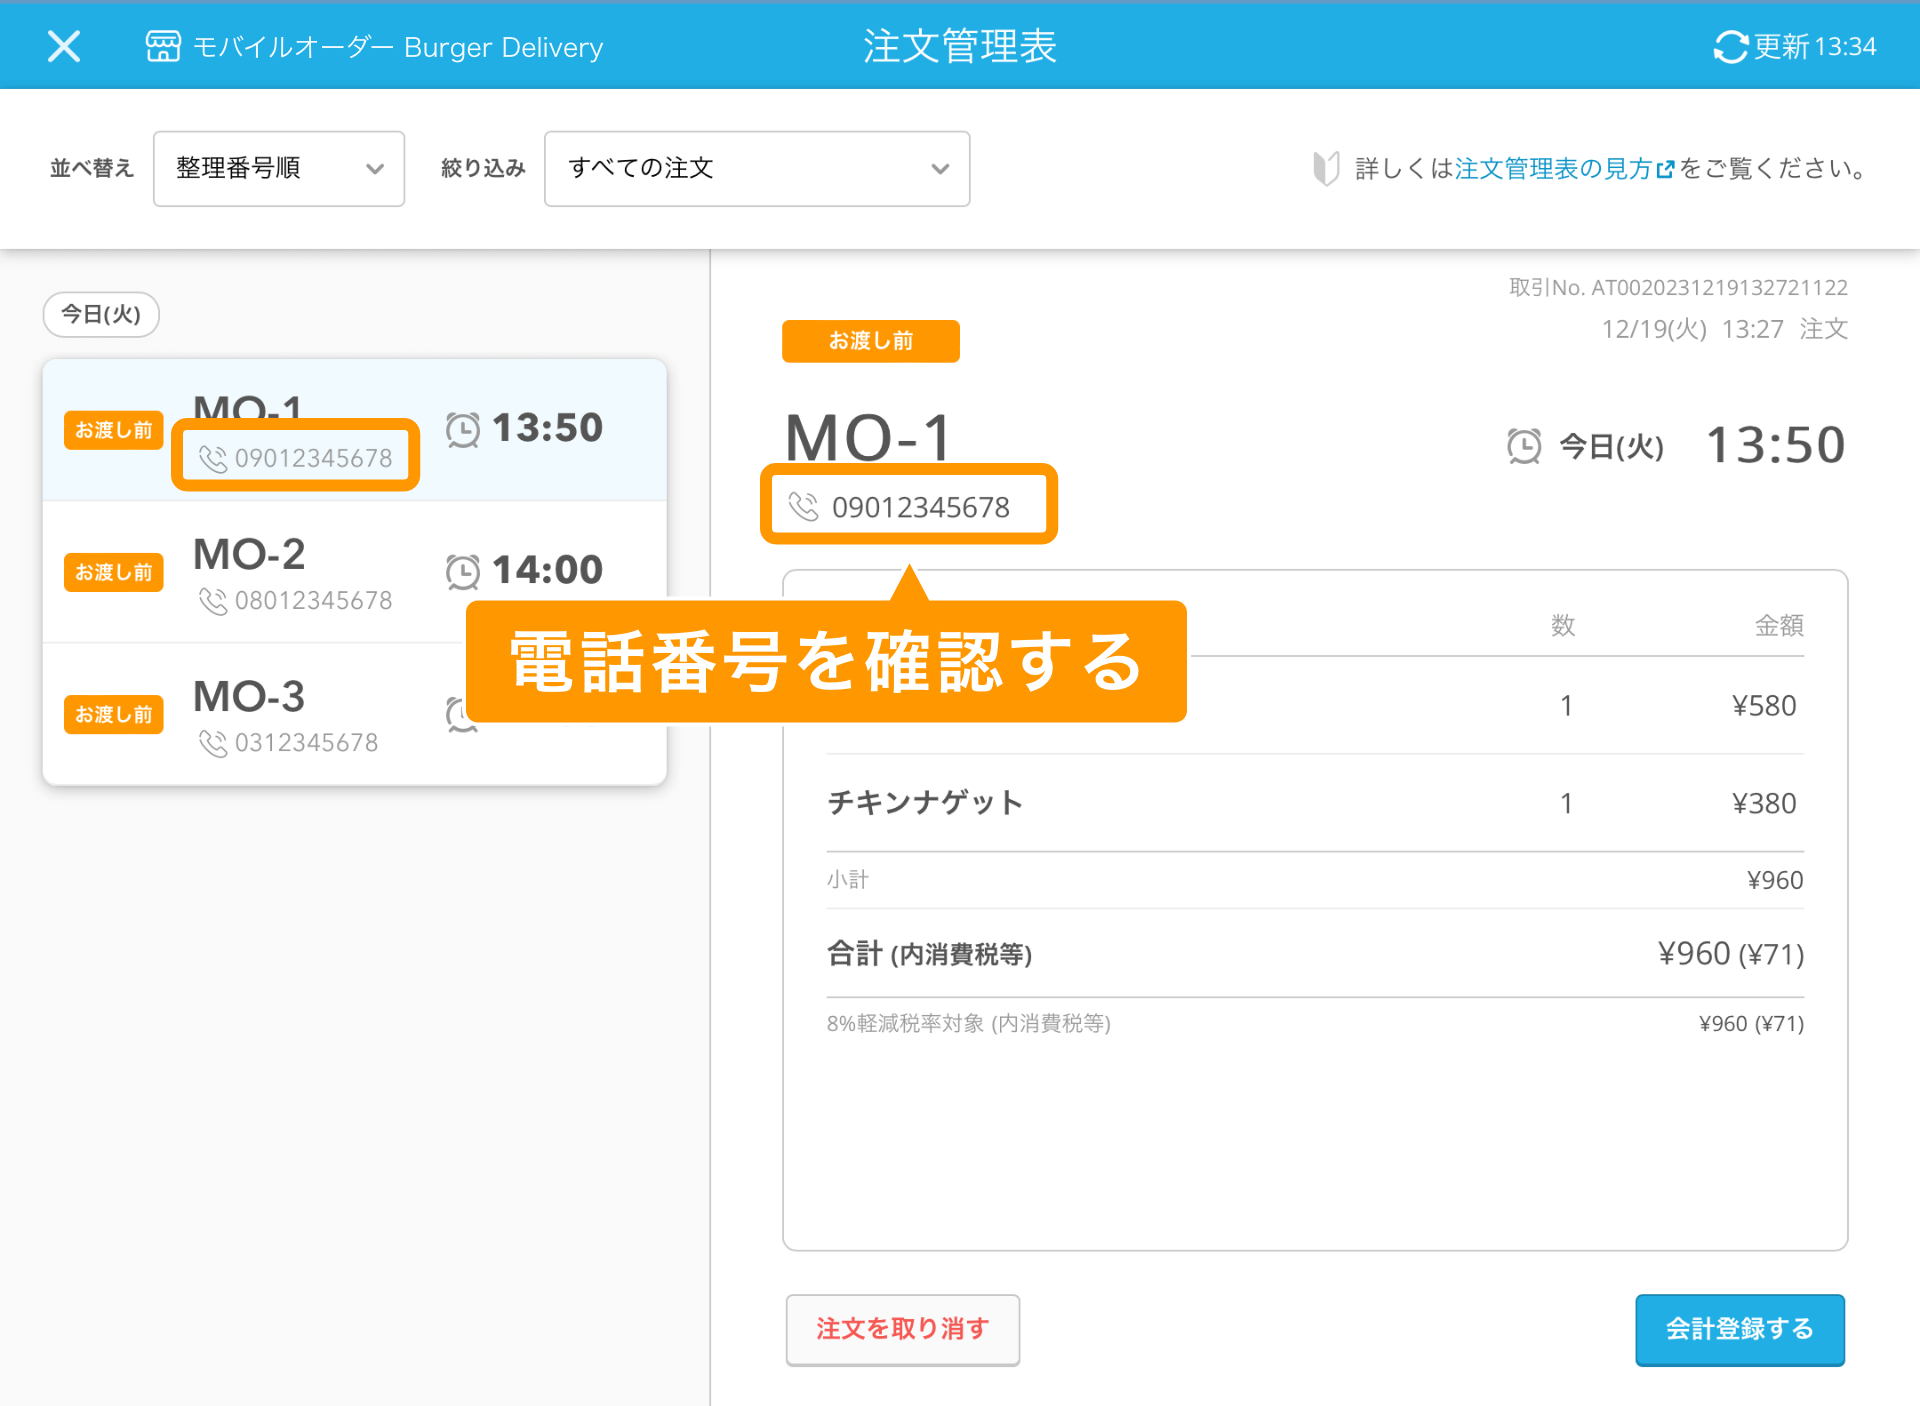Refresh orders using the 更新 icon
This screenshot has width=1920, height=1406.
[1731, 46]
